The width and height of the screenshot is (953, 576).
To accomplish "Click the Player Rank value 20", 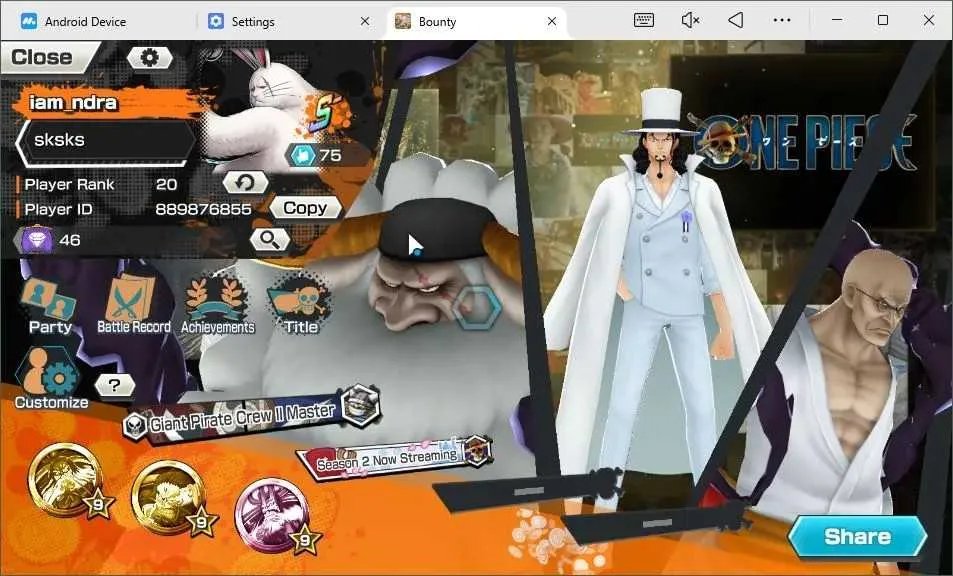I will click(x=167, y=184).
